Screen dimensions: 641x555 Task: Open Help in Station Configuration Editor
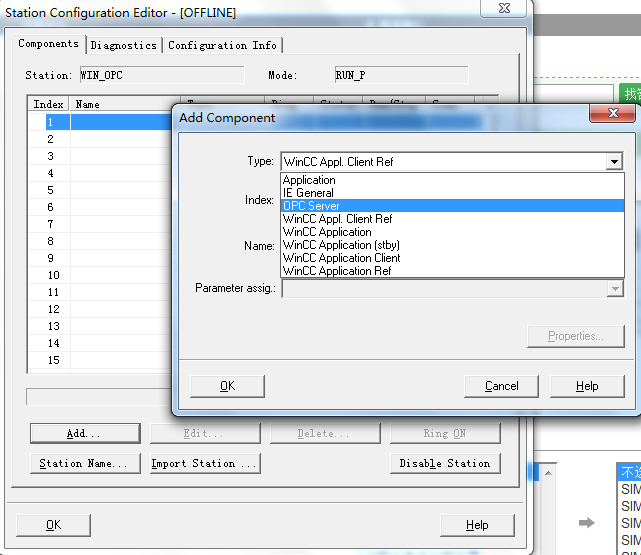477,525
